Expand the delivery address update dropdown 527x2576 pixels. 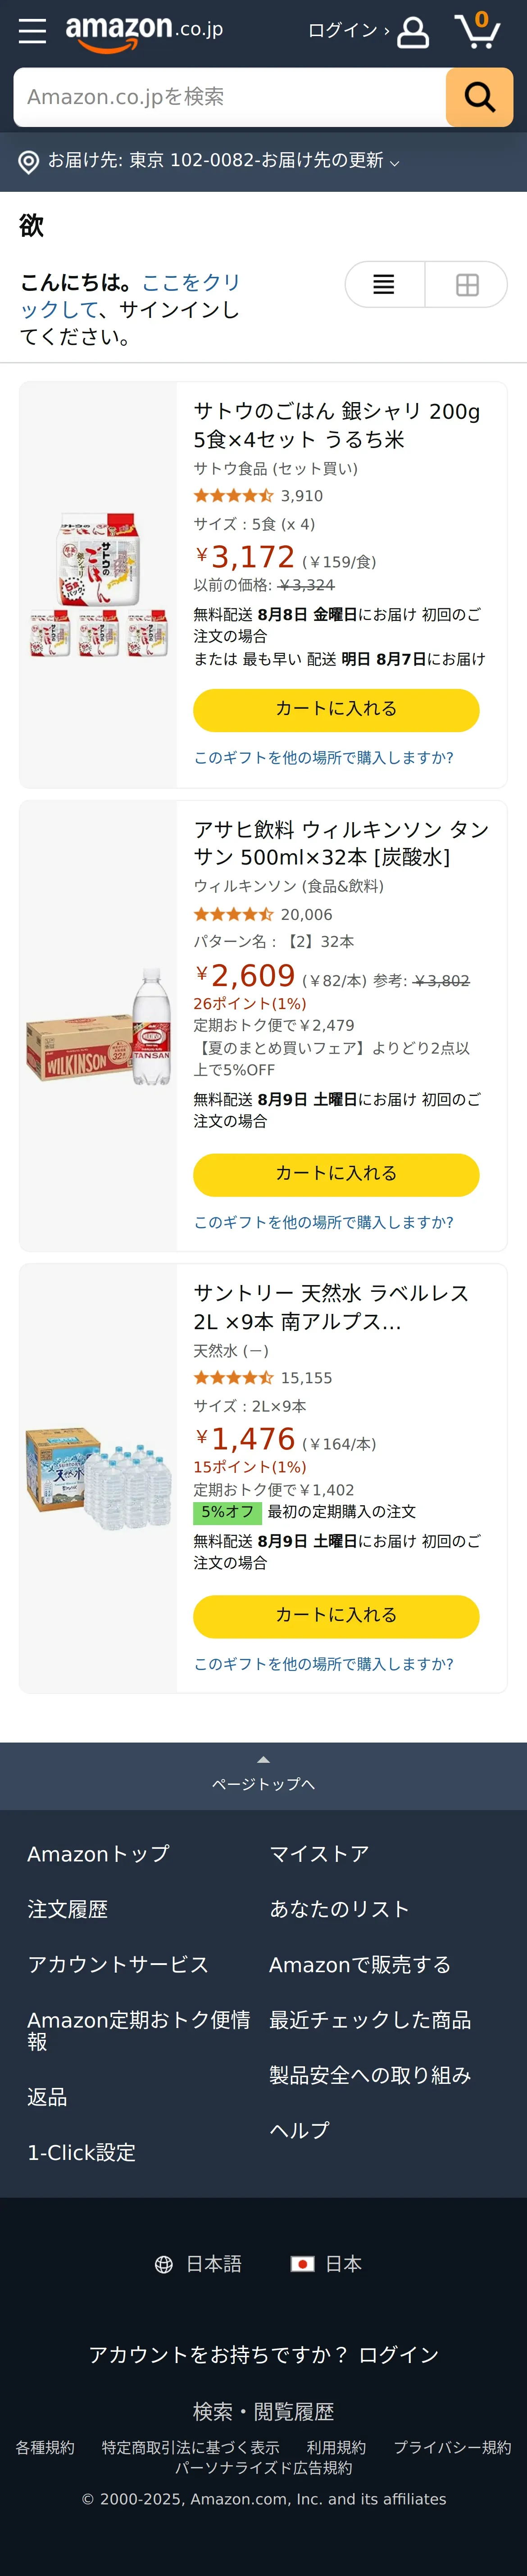click(x=394, y=163)
